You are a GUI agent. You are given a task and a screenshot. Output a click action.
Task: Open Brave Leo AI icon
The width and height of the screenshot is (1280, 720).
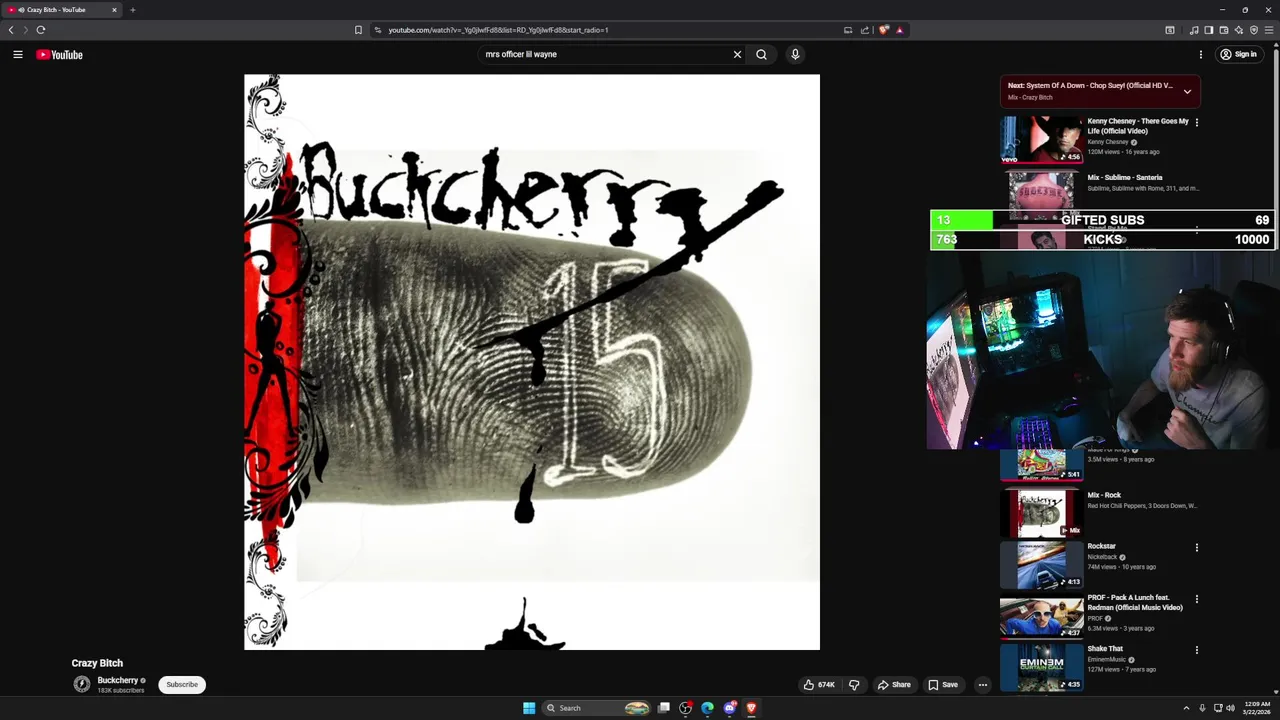pyautogui.click(x=1238, y=30)
